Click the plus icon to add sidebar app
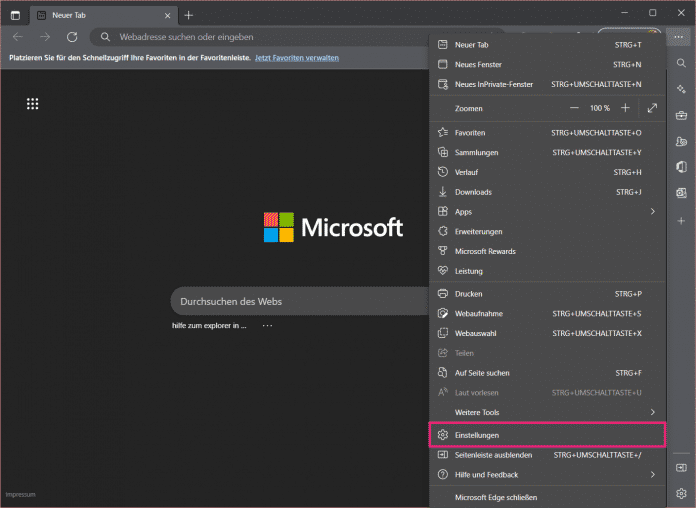696x508 pixels. click(681, 219)
